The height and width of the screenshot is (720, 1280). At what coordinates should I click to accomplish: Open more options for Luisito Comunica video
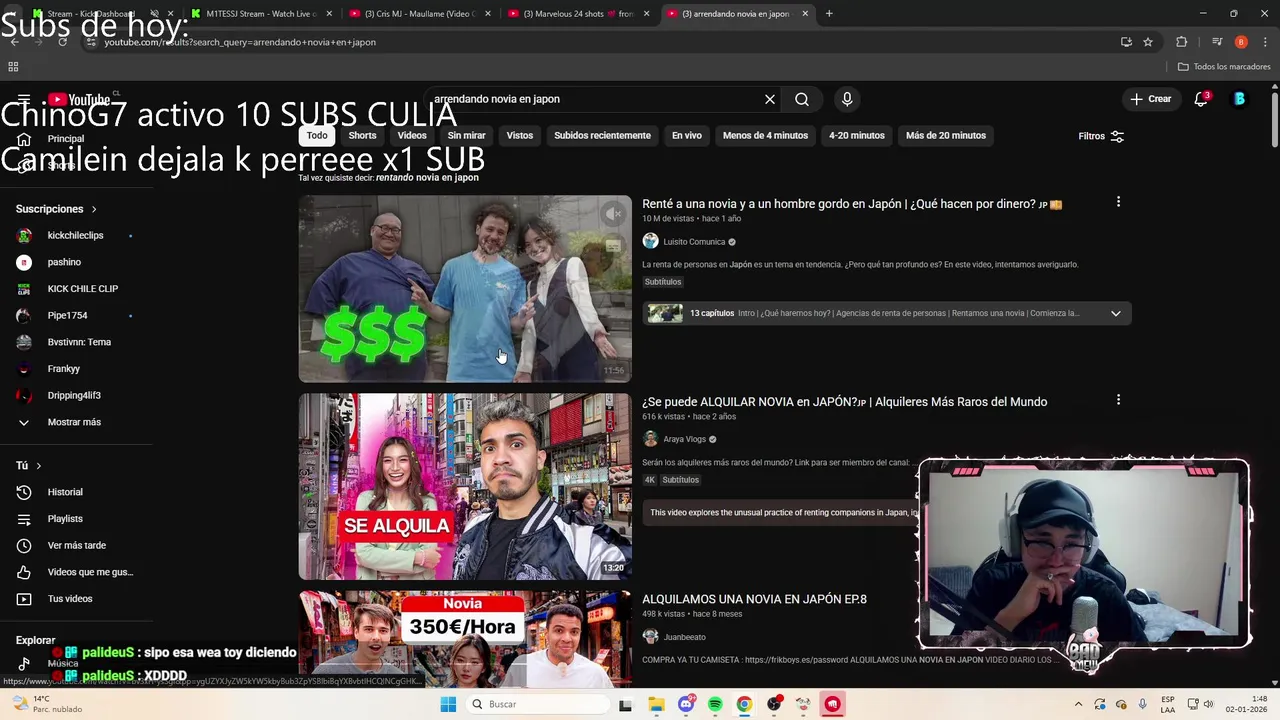1118,203
